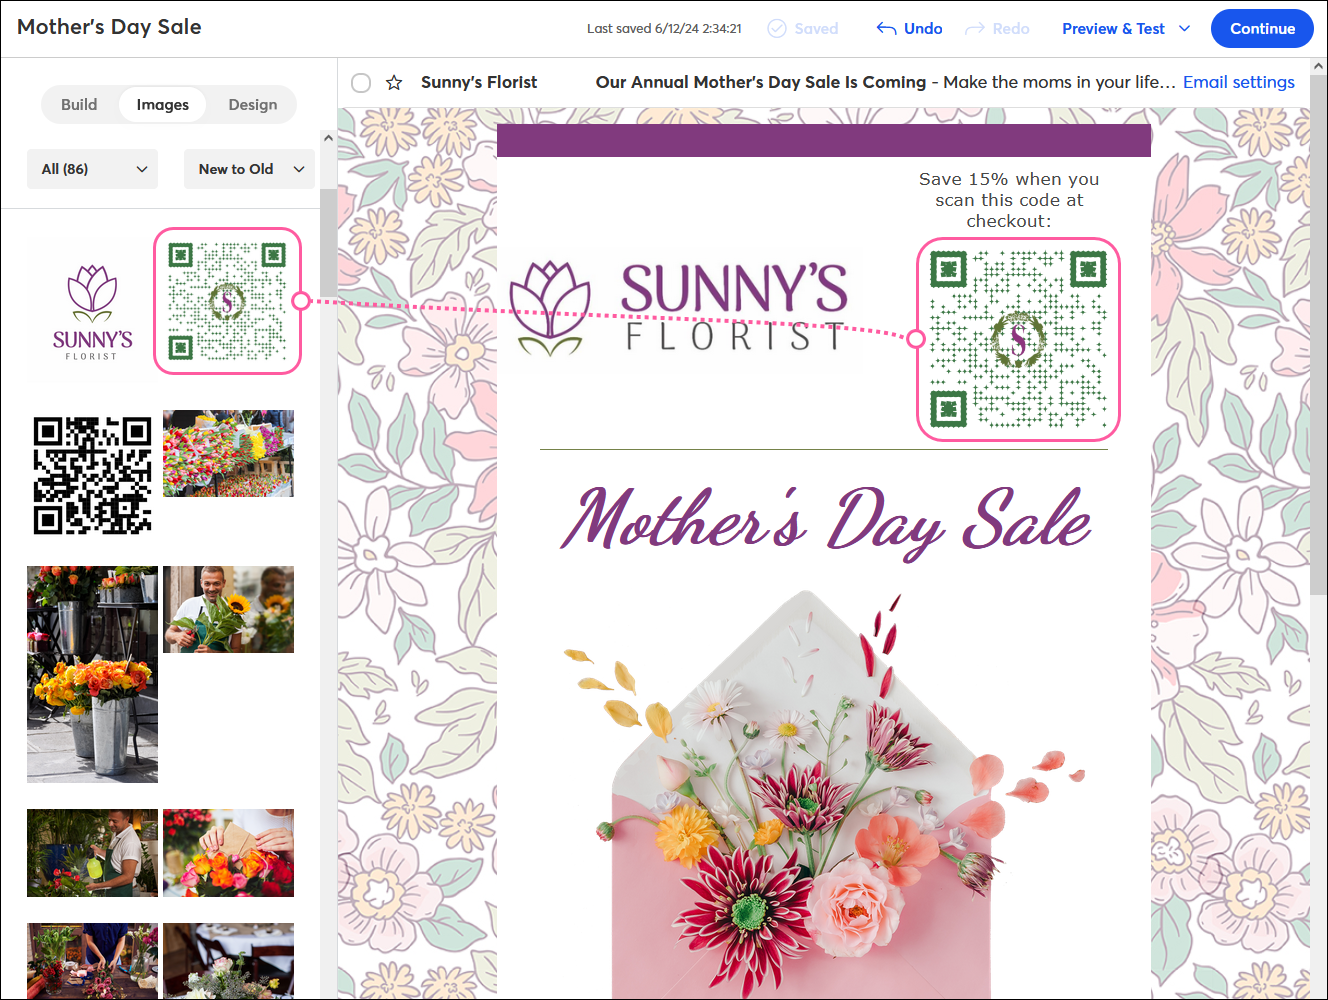Click the Sunny's Florist sender name

479,82
